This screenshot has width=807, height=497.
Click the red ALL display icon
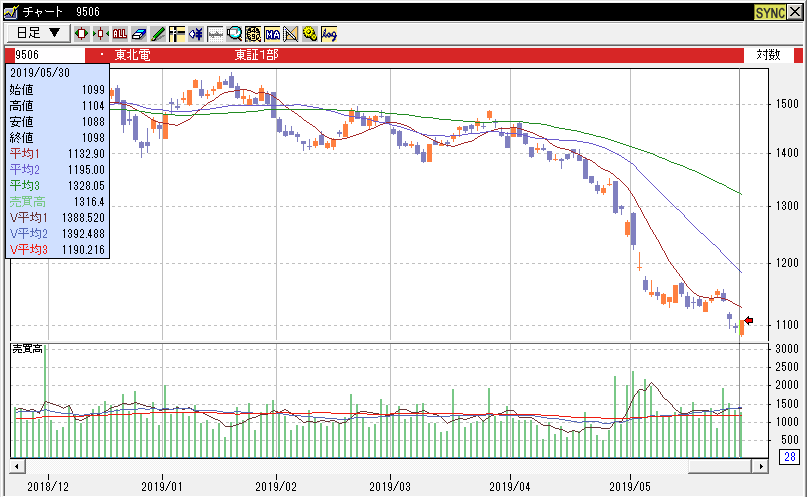120,33
